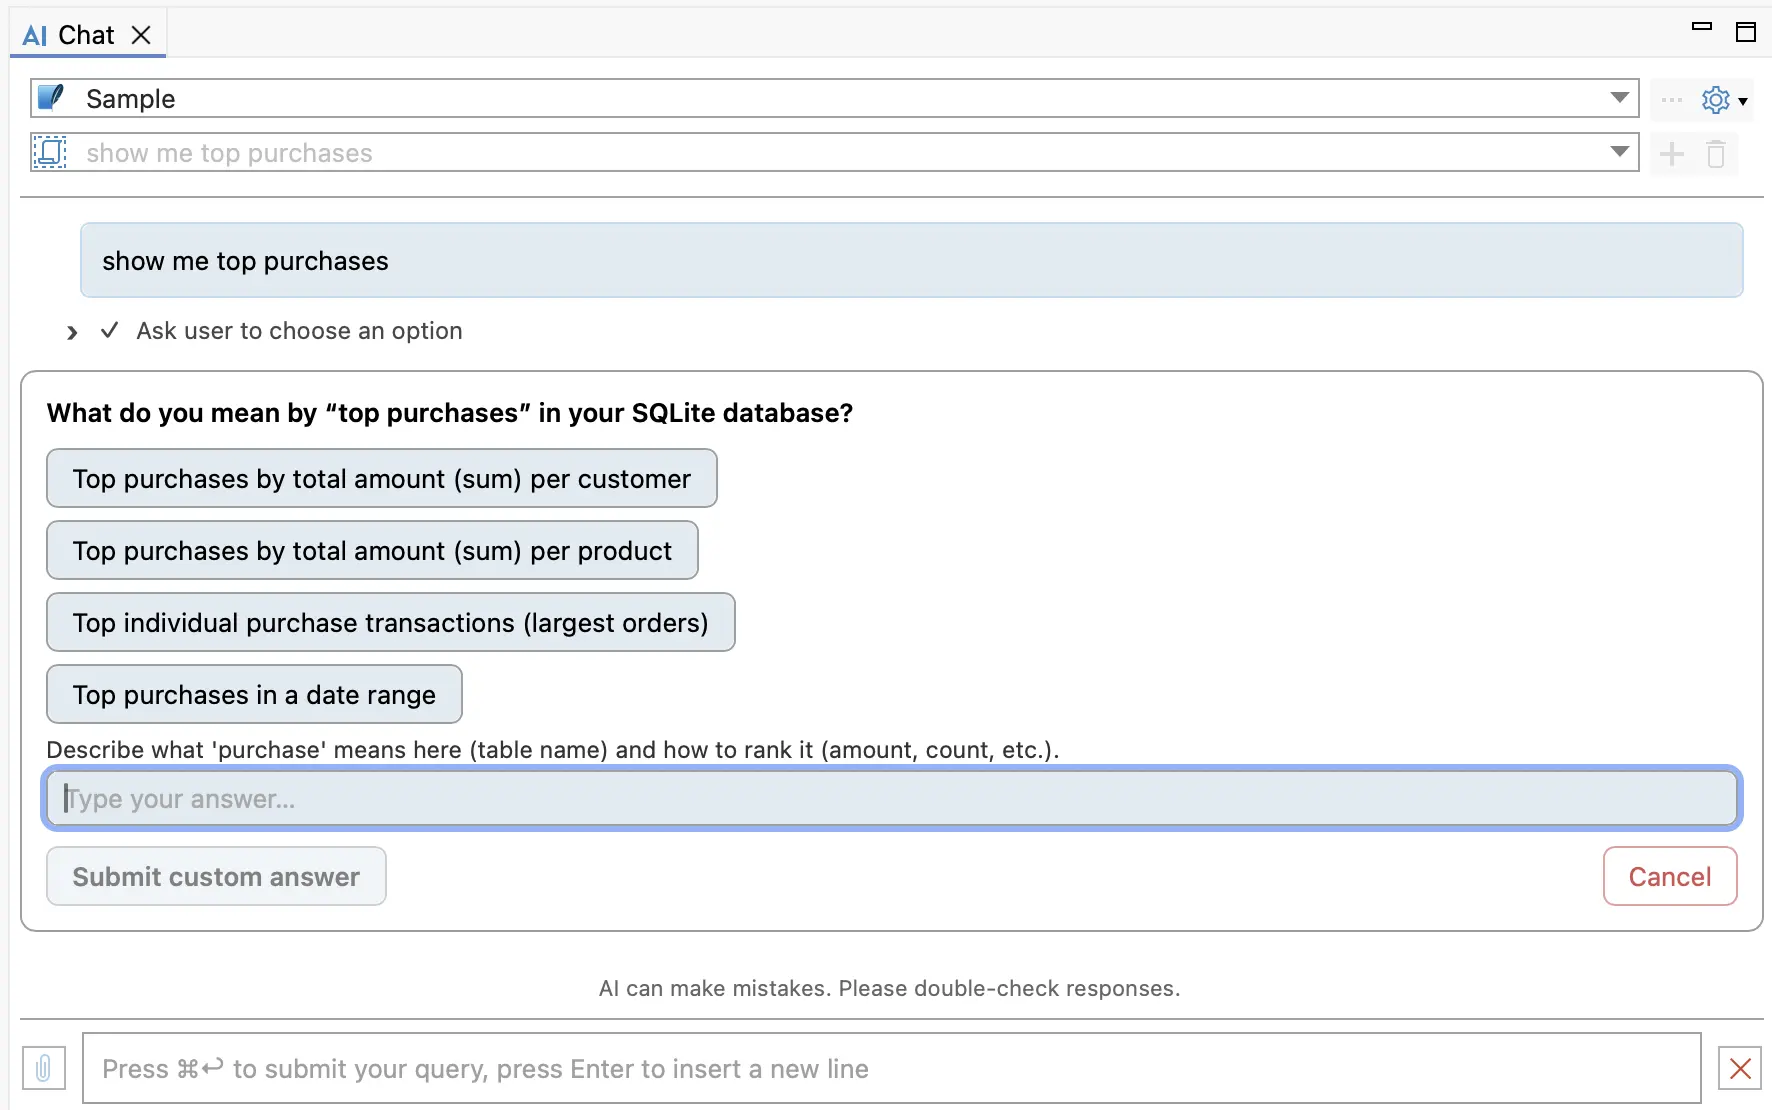The image size is (1772, 1110).
Task: Choose Top purchases by total per product
Action: click(372, 550)
